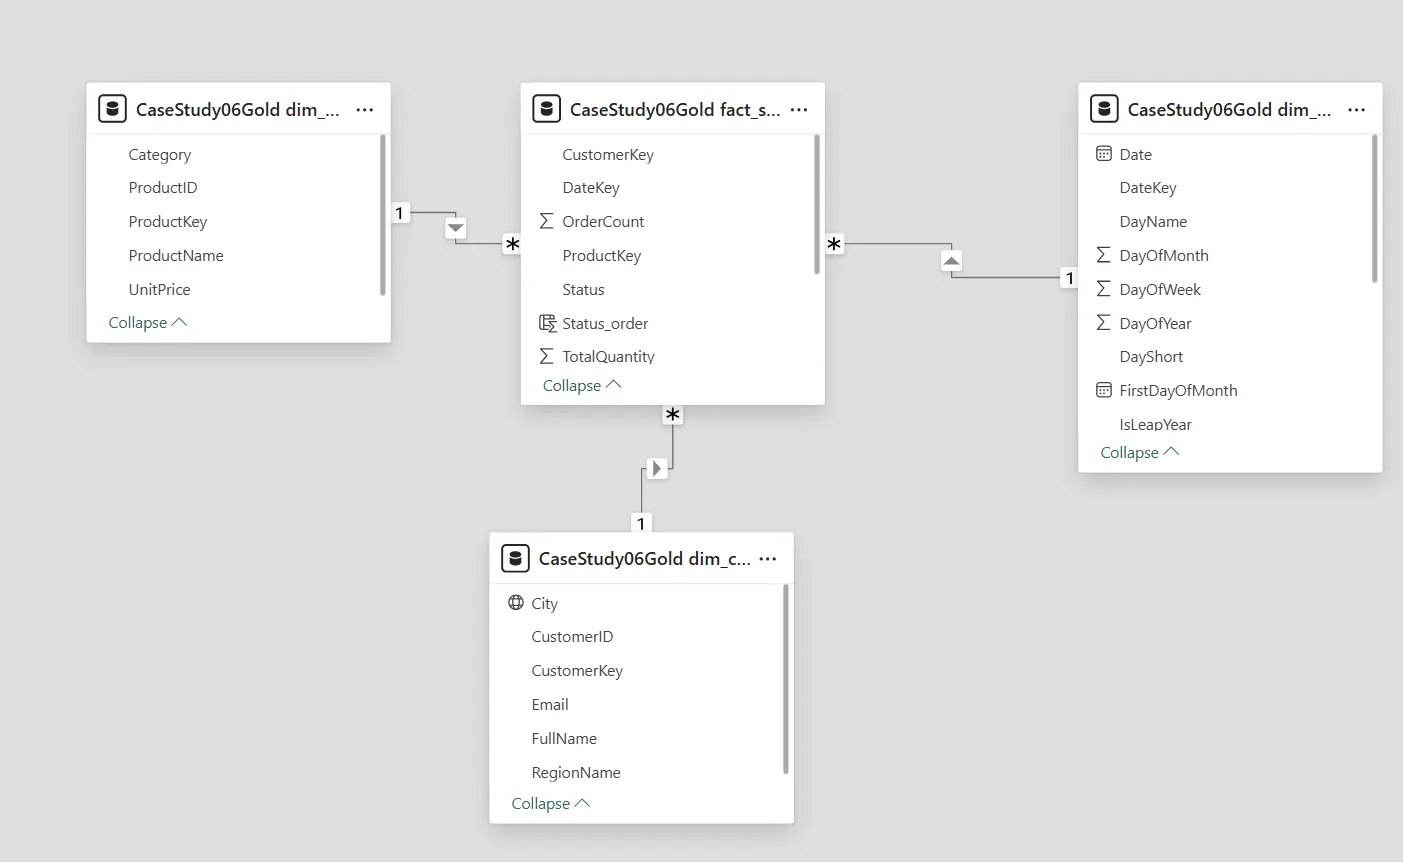Click the dim_c customer table title text
1403x862 pixels.
pyautogui.click(x=644, y=559)
